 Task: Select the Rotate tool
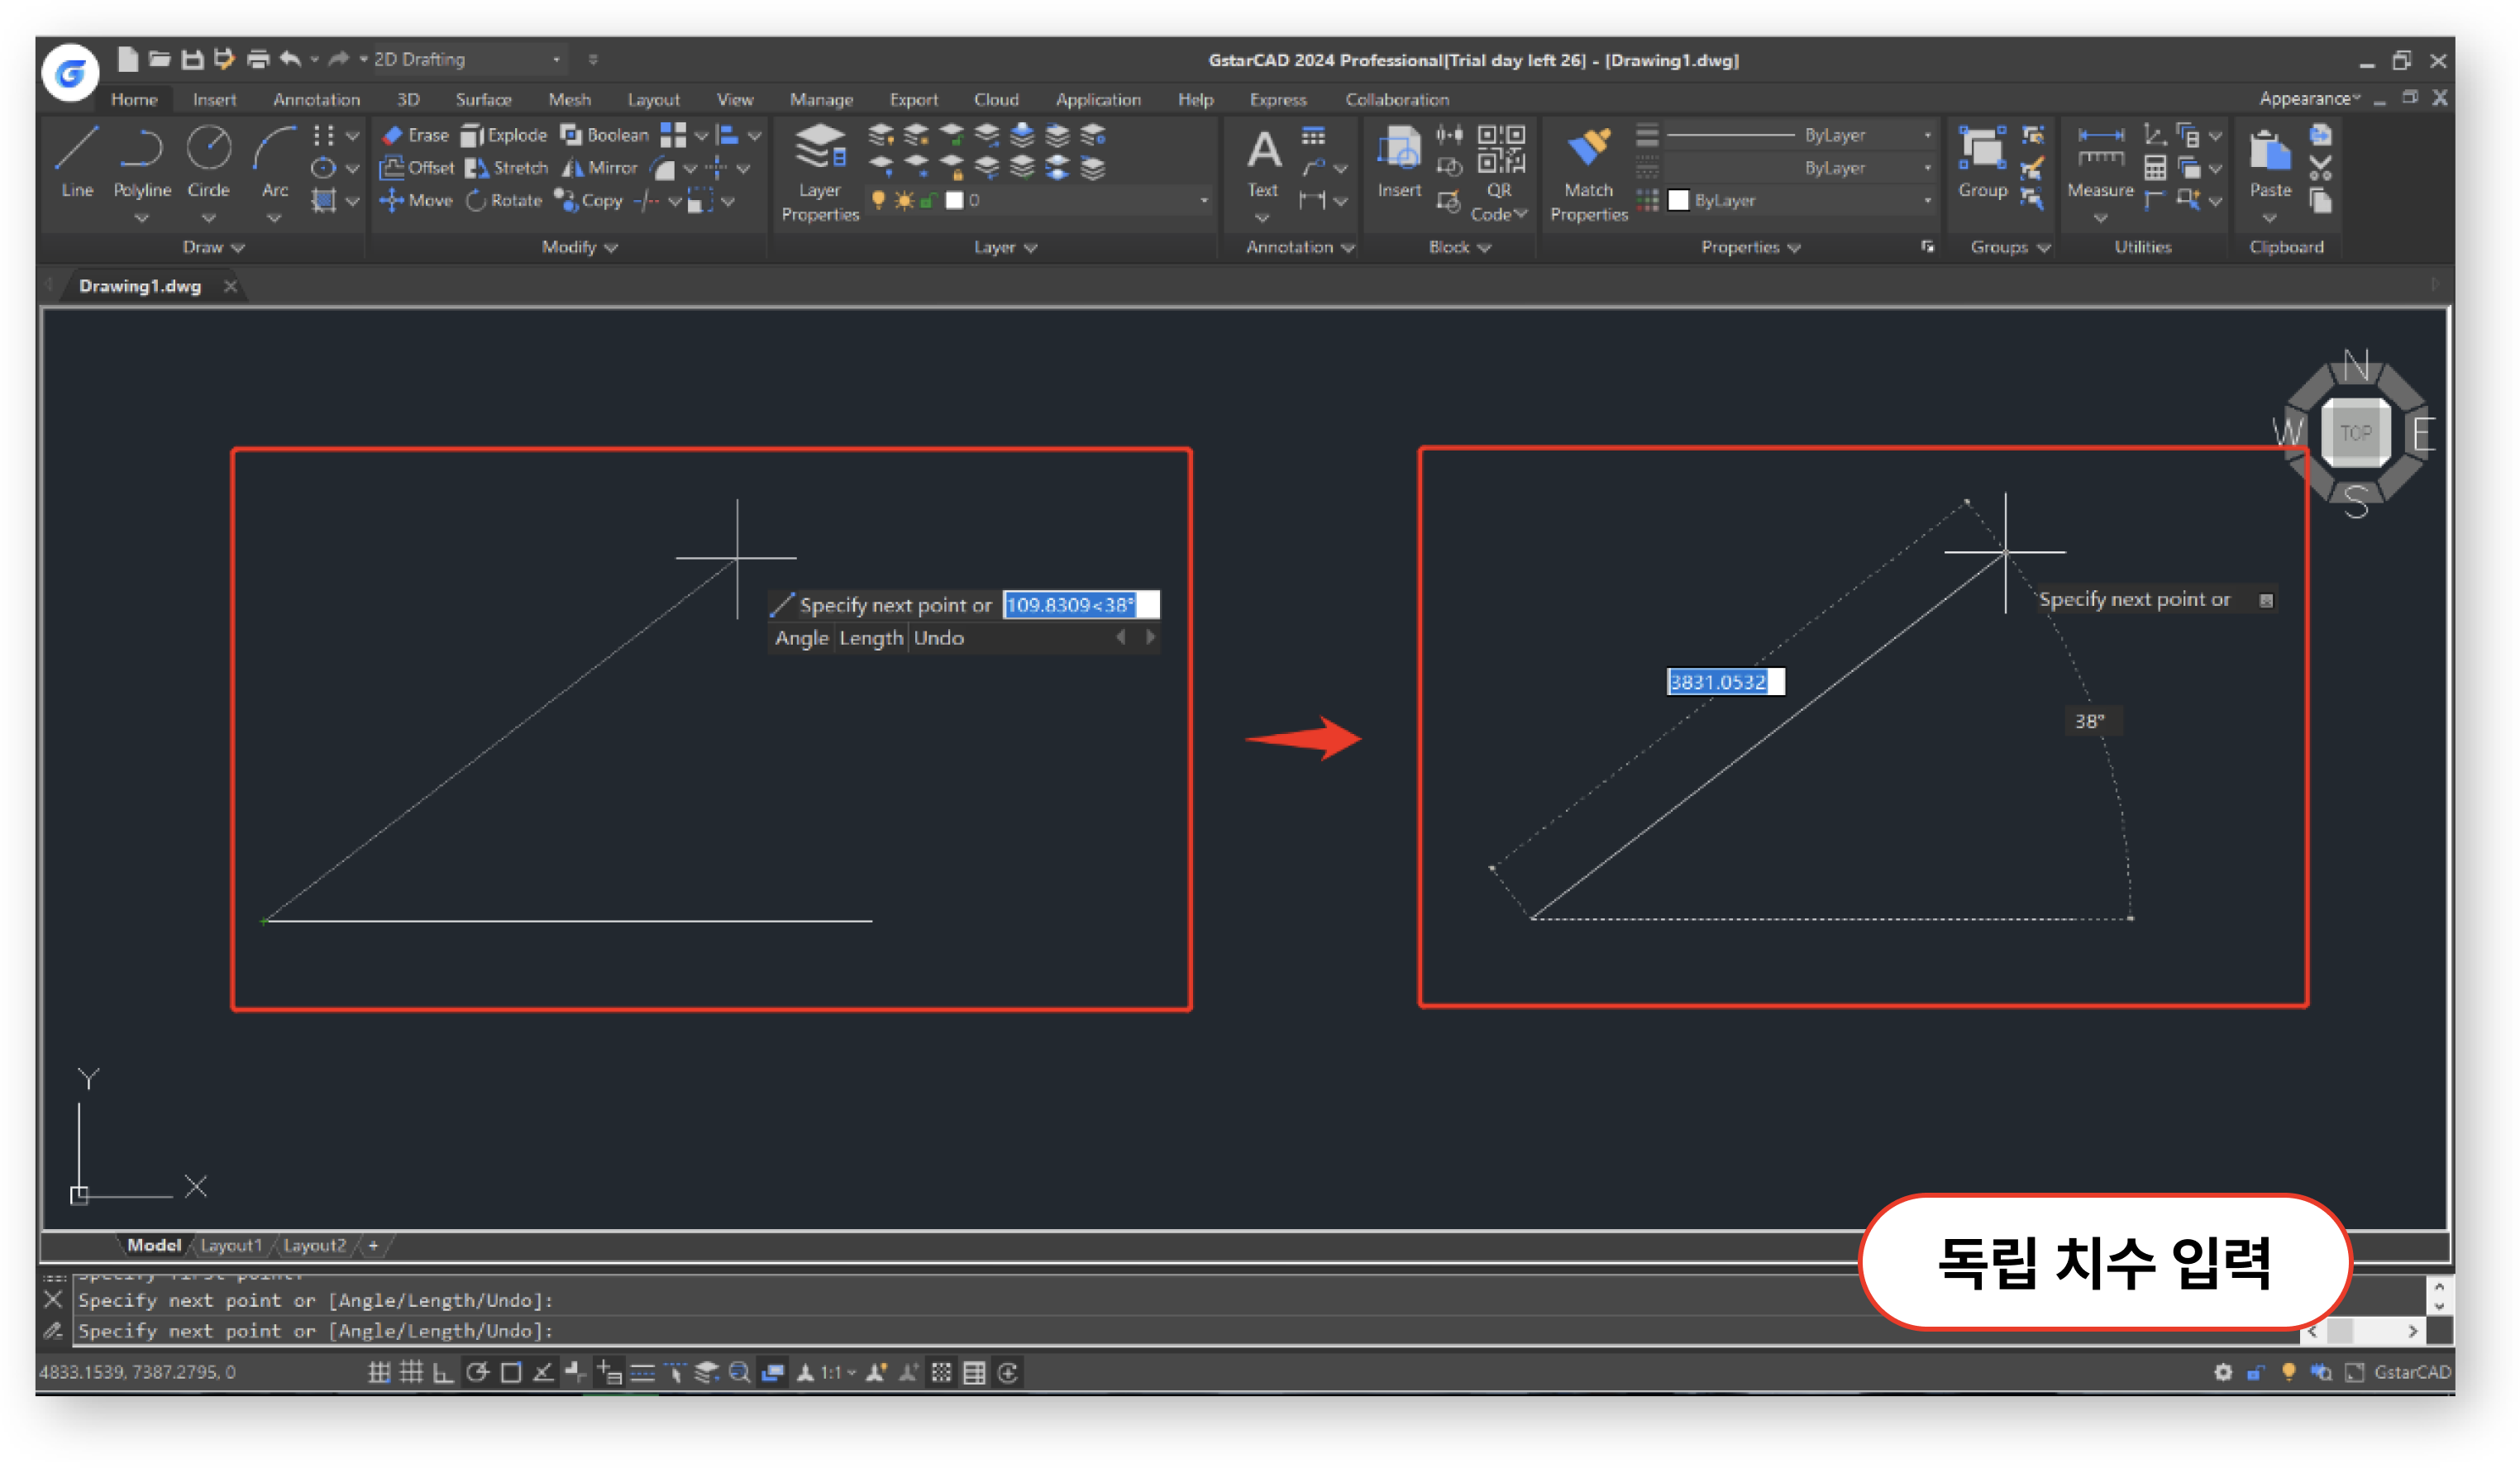pyautogui.click(x=503, y=200)
